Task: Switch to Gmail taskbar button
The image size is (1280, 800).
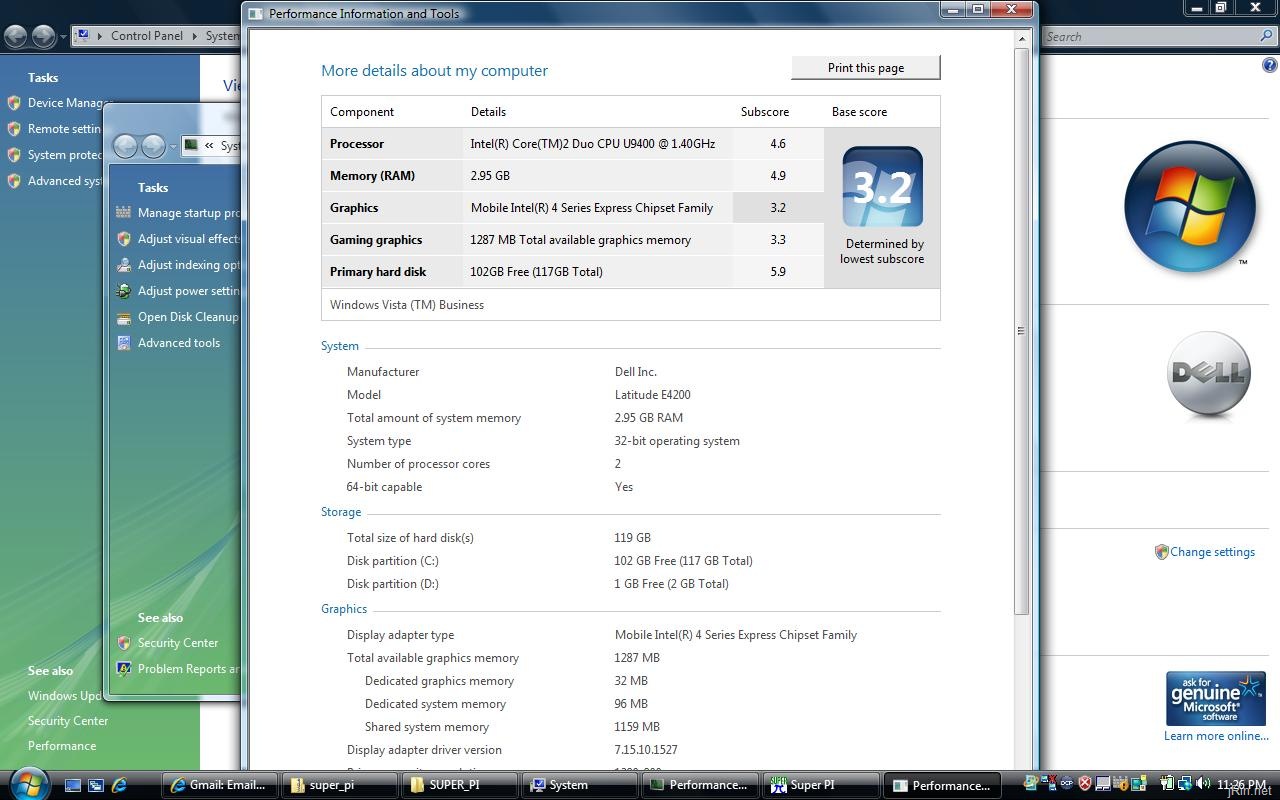Action: tap(219, 785)
